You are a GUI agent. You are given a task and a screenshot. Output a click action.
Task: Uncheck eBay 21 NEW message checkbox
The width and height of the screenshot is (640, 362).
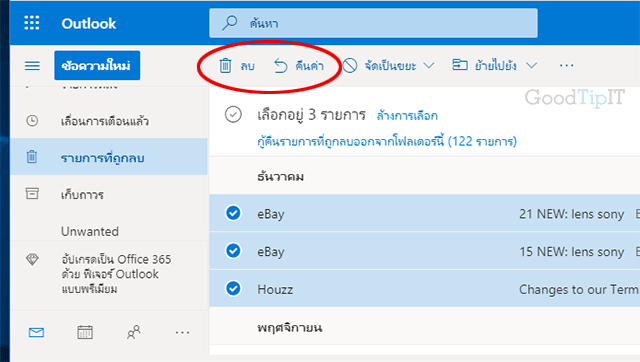233,213
